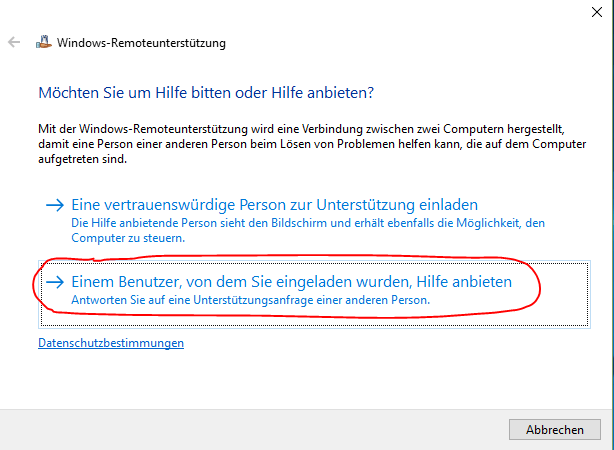Close the dialog with the X button
The image size is (614, 450).
coord(597,12)
